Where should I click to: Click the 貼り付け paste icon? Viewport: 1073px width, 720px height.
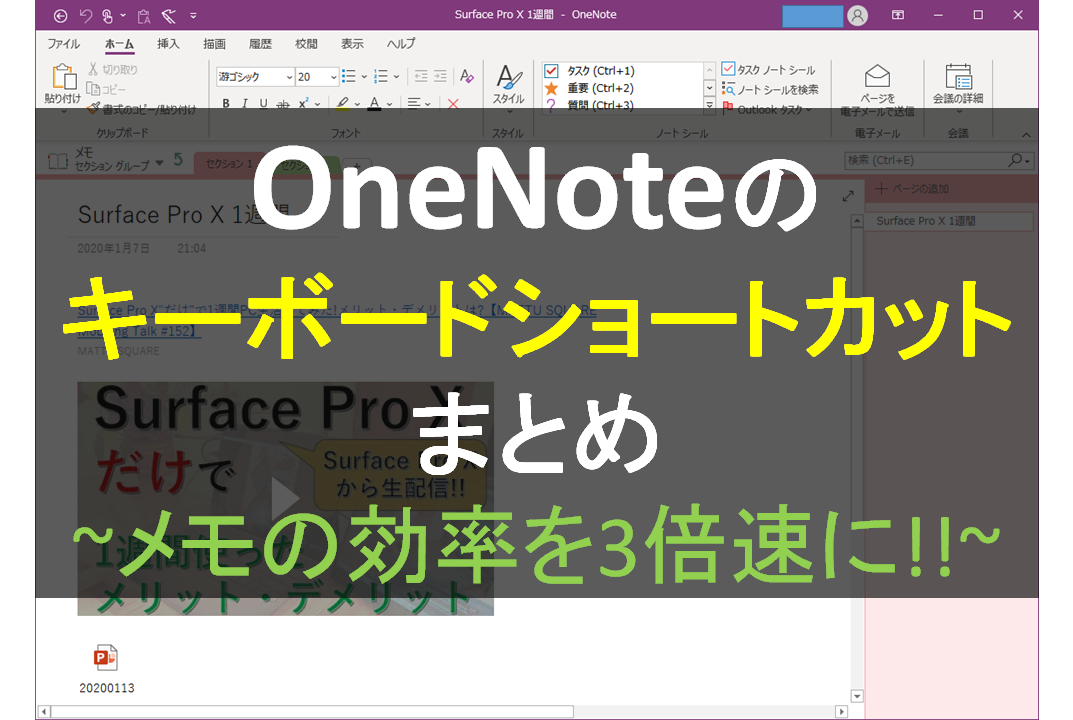coord(64,77)
